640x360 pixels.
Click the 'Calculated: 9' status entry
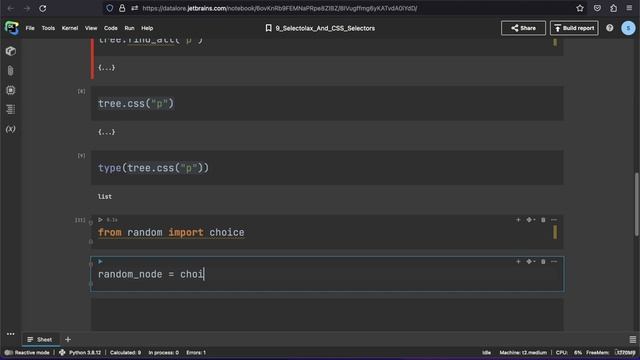tap(125, 352)
